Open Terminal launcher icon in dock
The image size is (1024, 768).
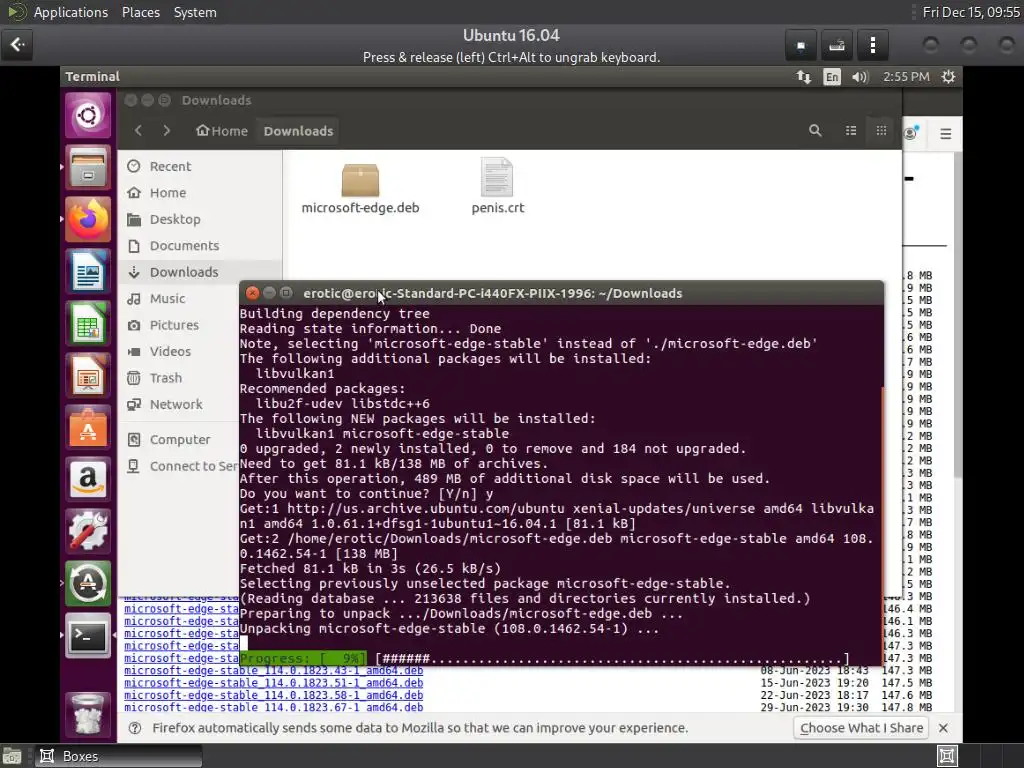click(88, 635)
